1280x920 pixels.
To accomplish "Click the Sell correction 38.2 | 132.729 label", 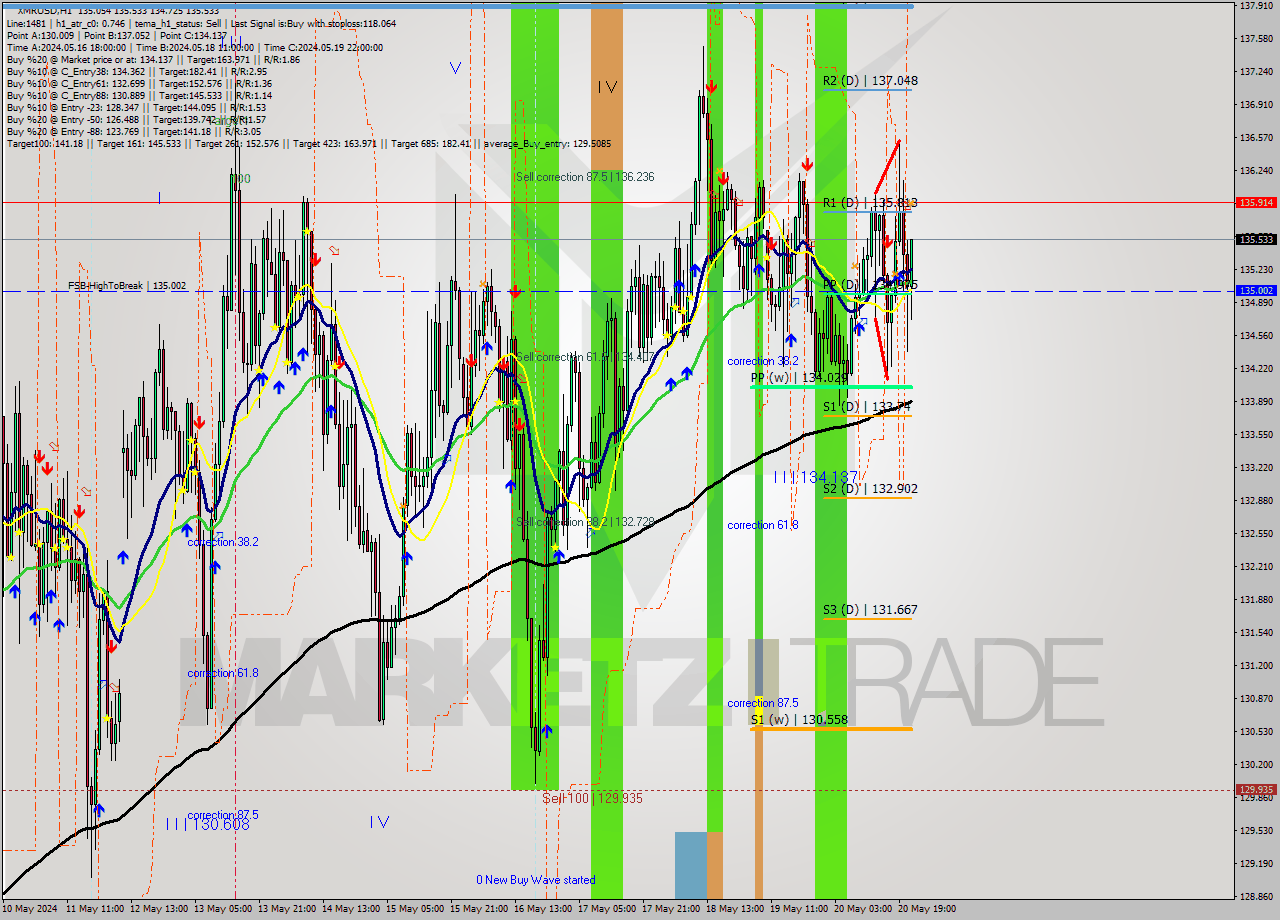I will click(x=585, y=522).
